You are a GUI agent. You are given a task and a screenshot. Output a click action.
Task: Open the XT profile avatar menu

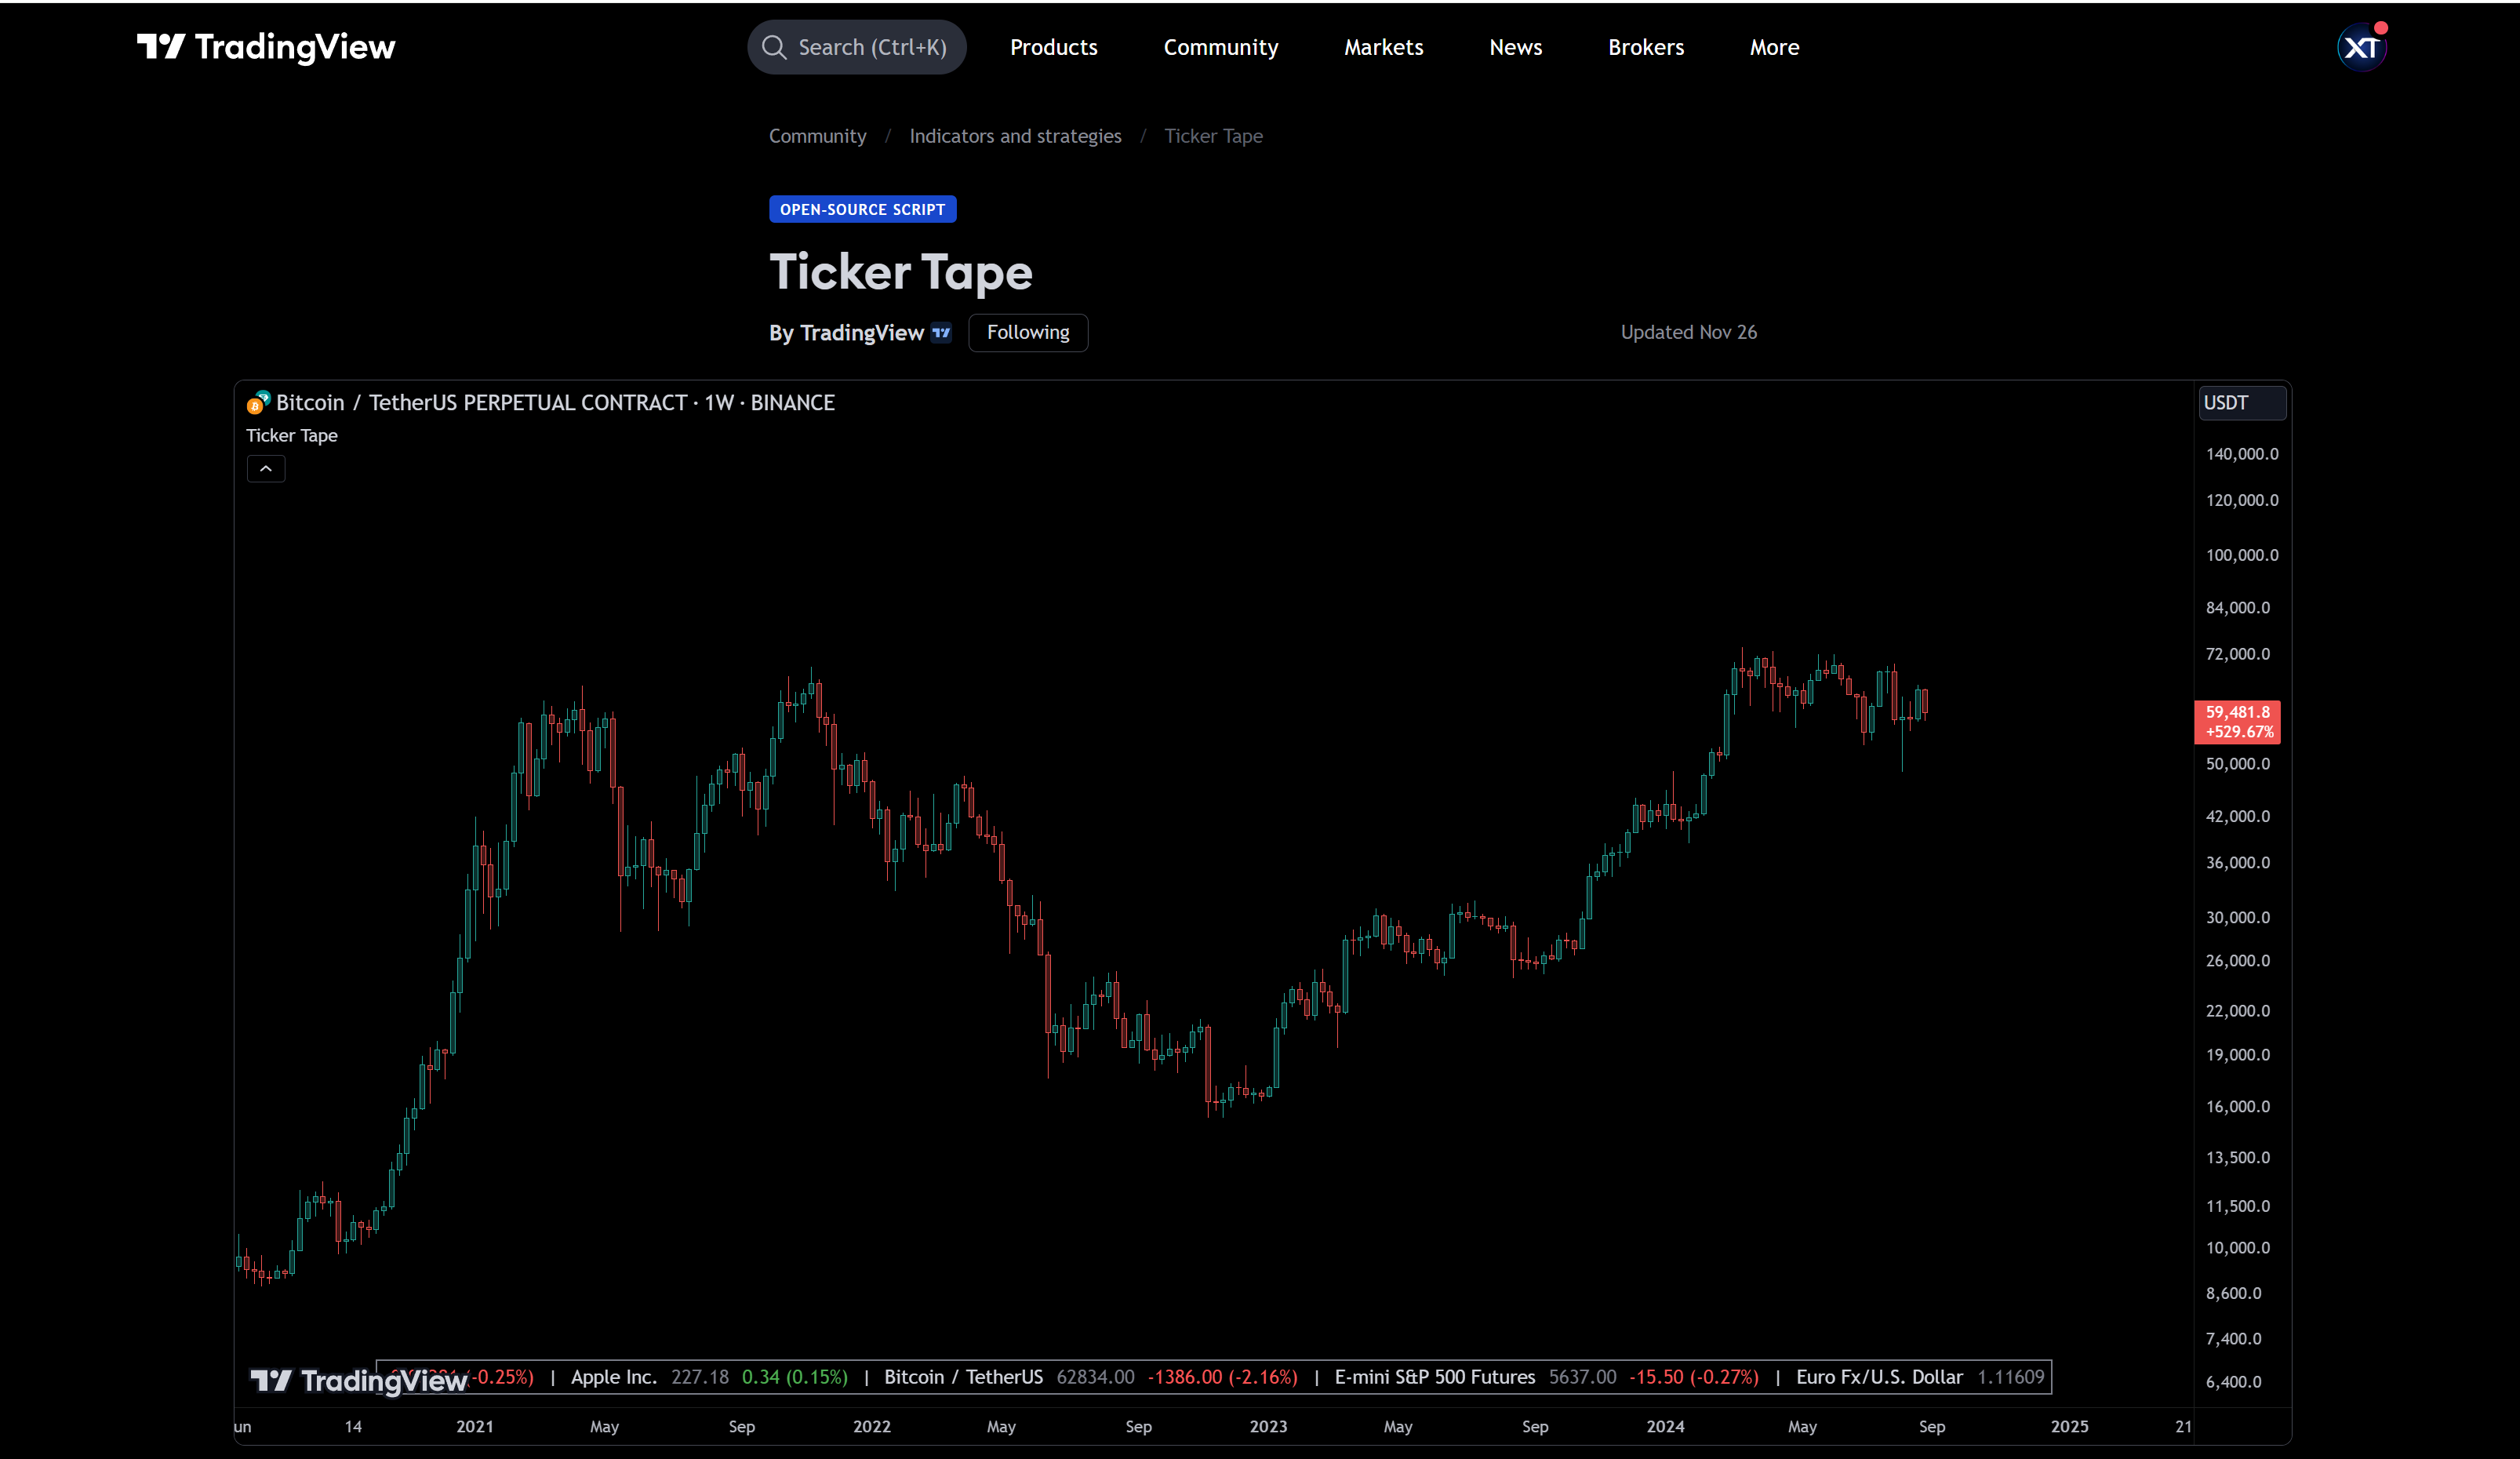(x=2361, y=46)
